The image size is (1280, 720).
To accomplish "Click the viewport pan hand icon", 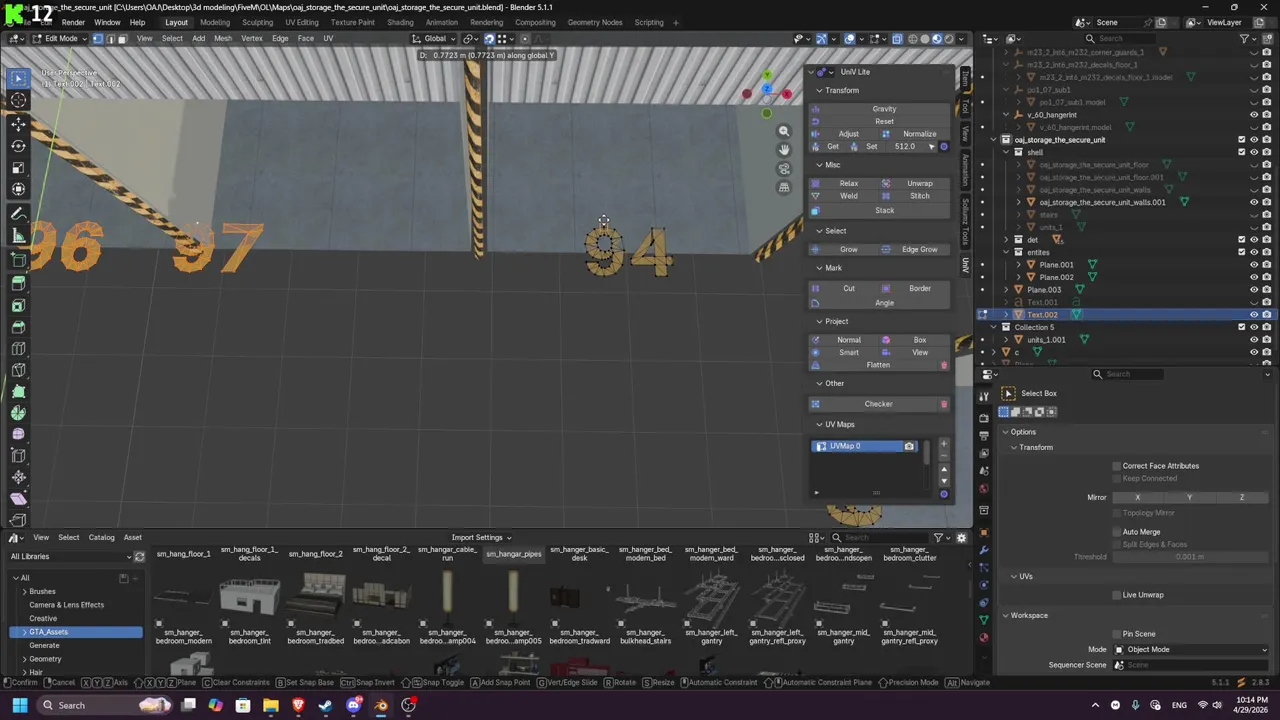I will point(784,149).
